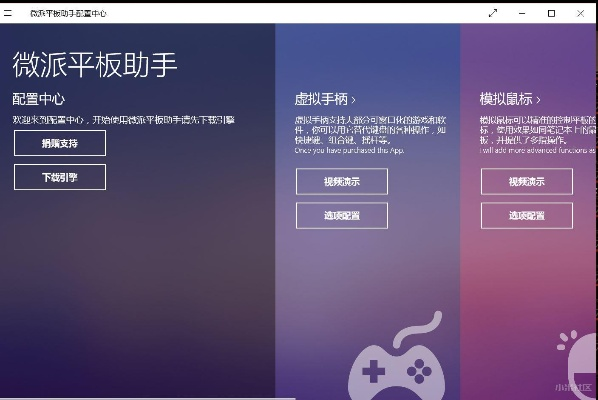
Task: Click the 微派平板助手 main title
Action: 95,64
